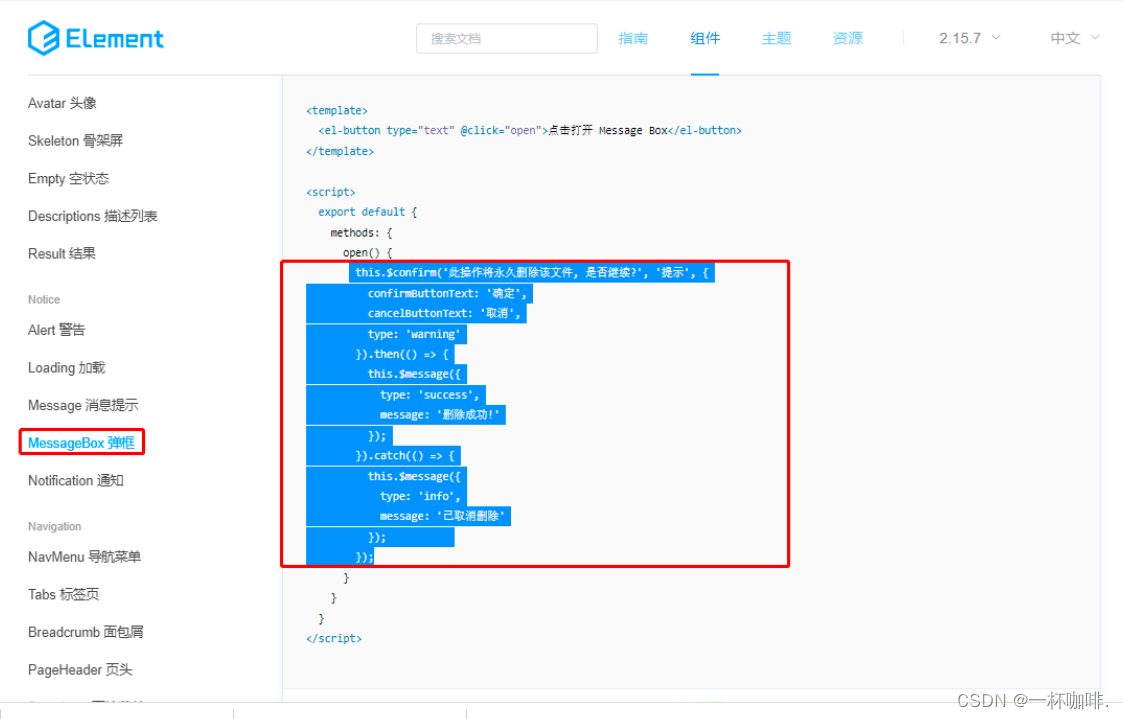The image size is (1123, 719).
Task: Open Message 消息提示 in sidebar
Action: [83, 405]
